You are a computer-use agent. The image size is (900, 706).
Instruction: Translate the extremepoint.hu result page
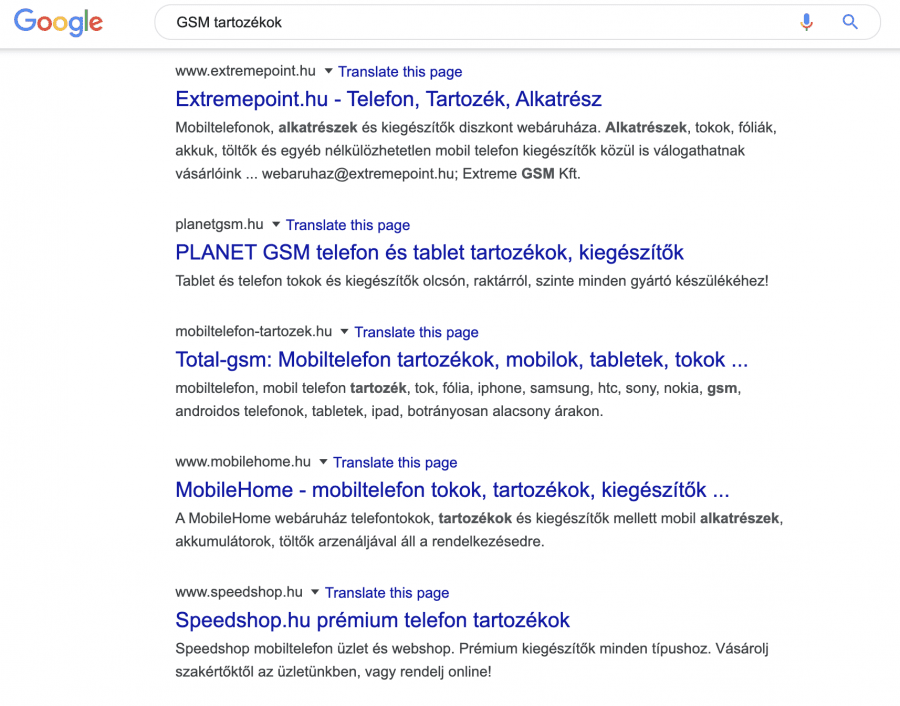coord(400,72)
